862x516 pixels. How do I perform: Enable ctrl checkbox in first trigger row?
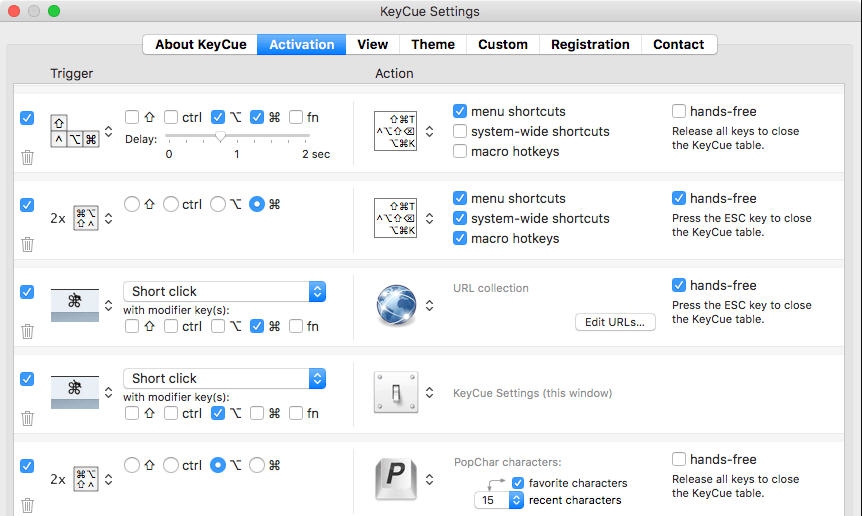pos(171,117)
